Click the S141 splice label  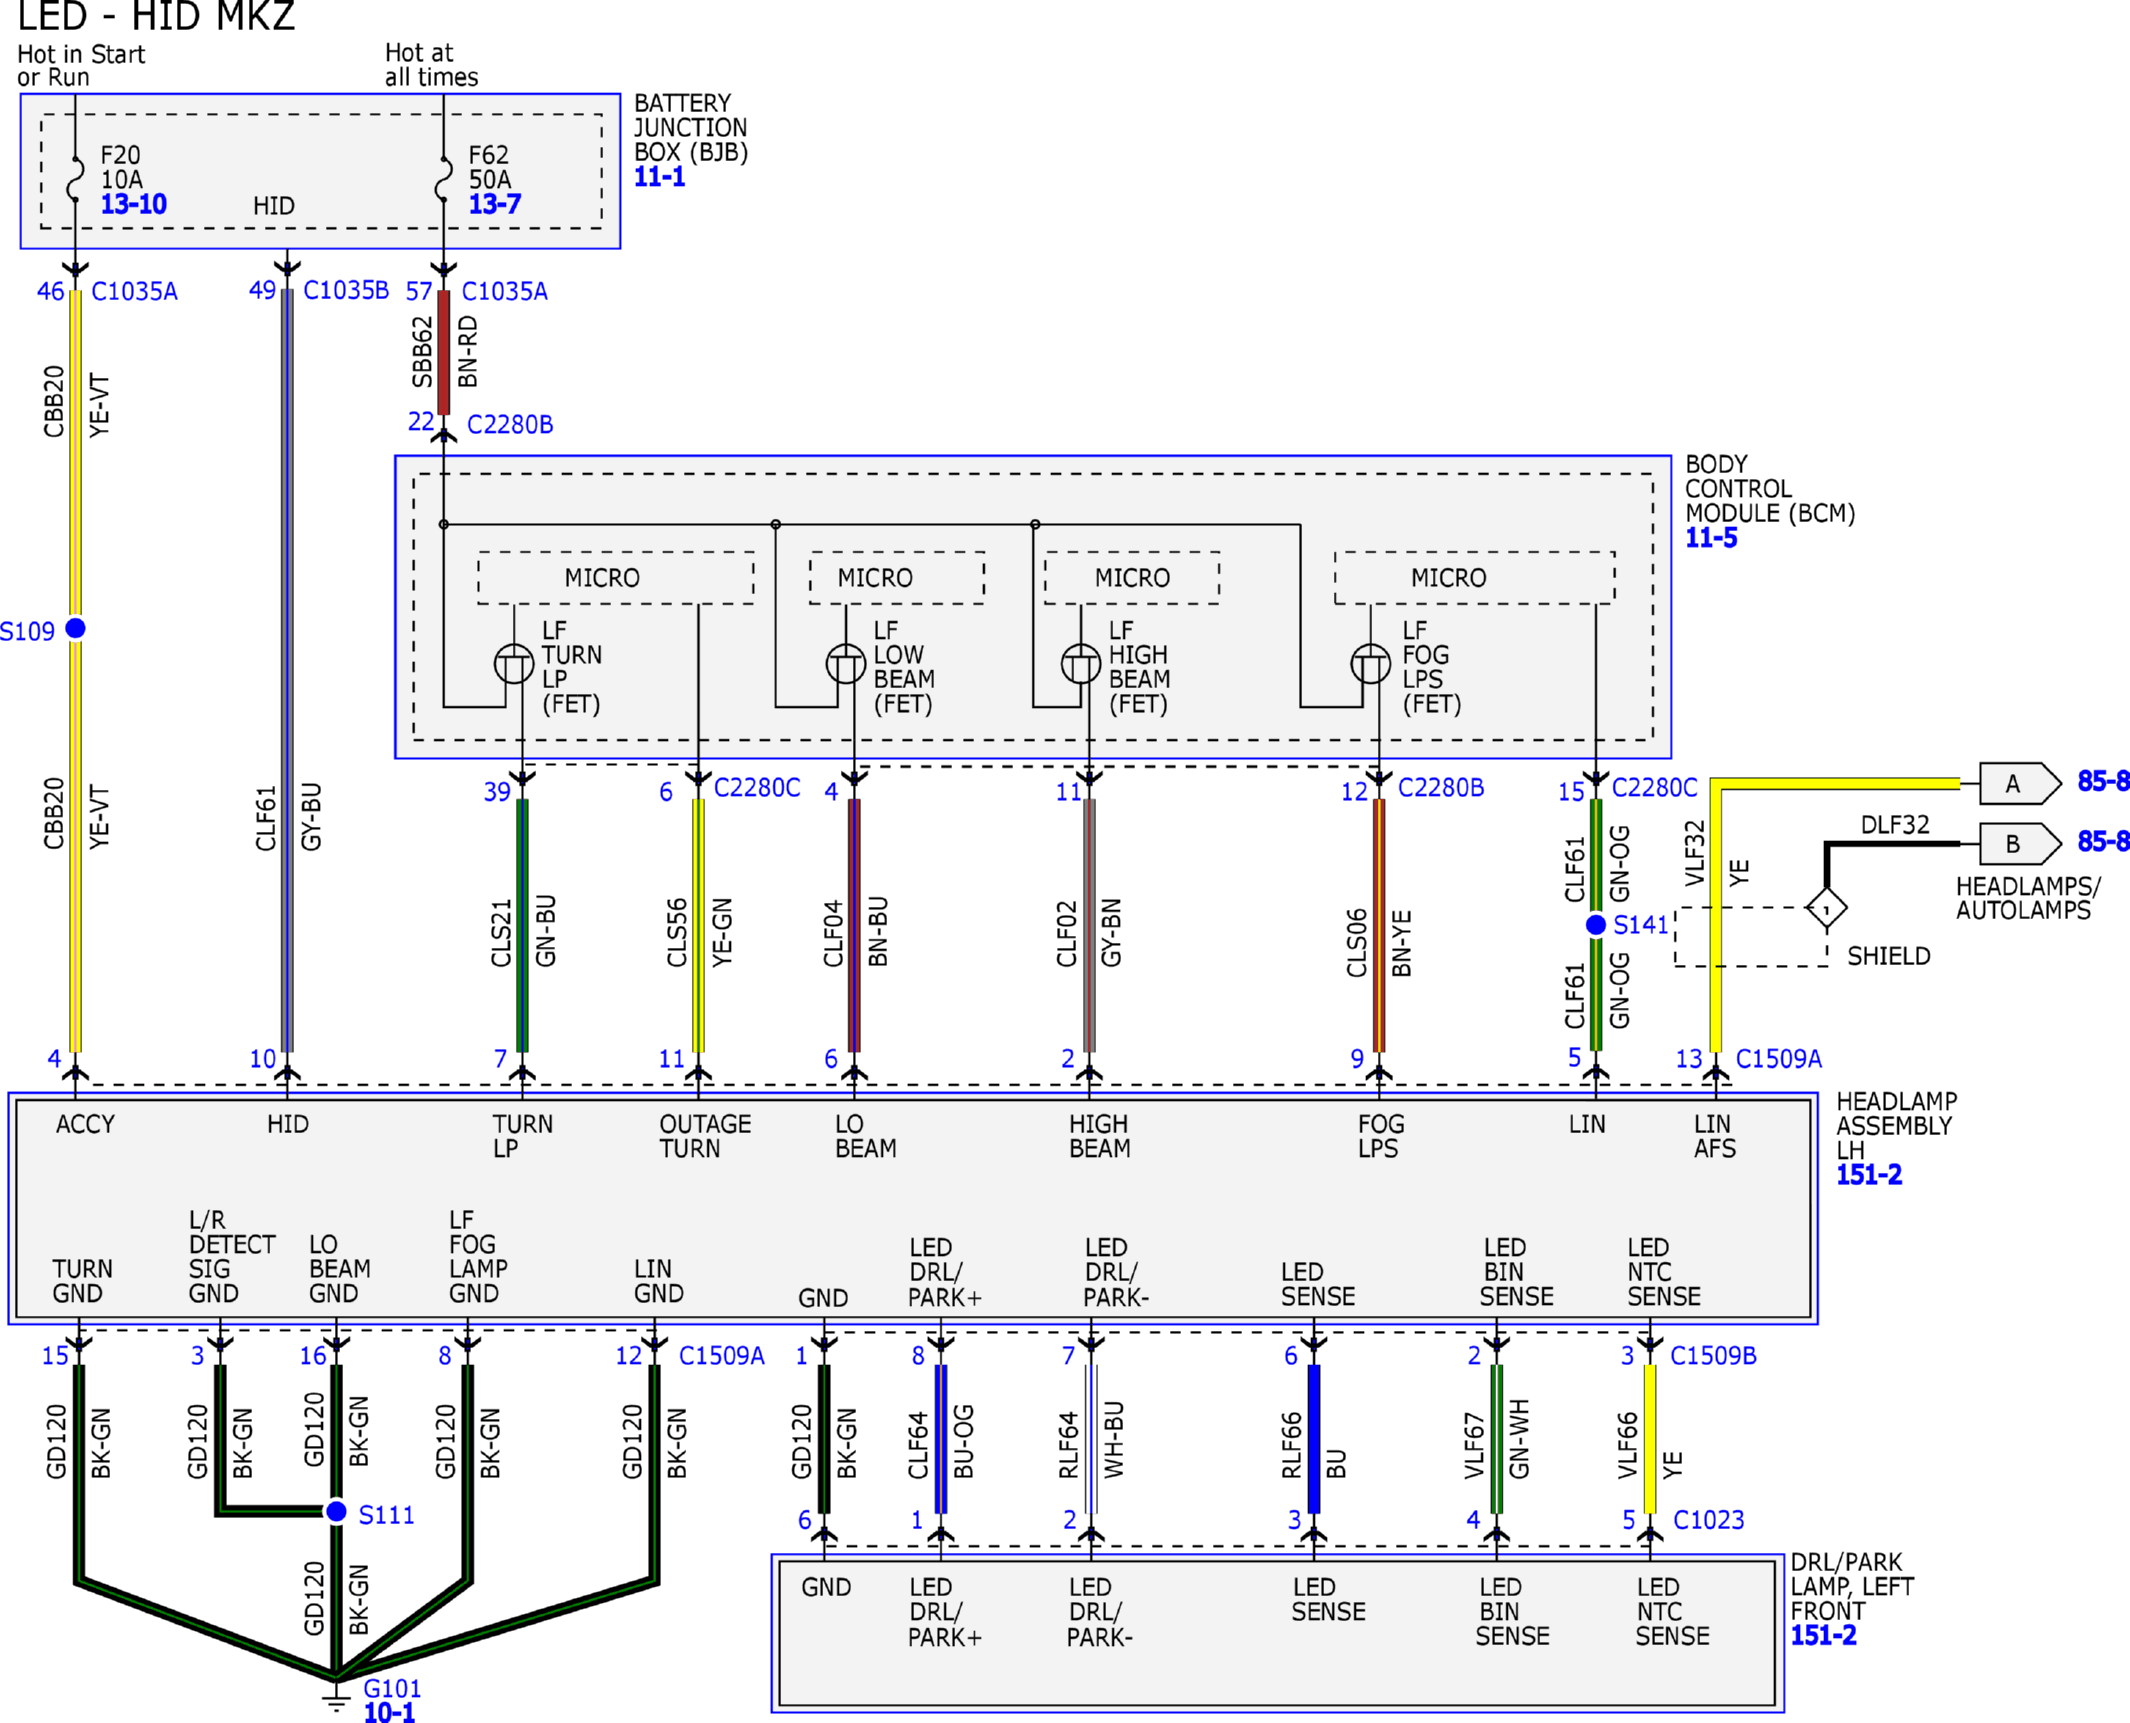coord(1641,925)
